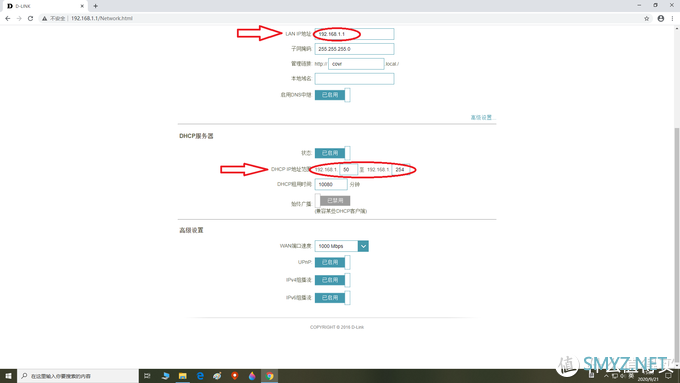Open the WAN port speed dropdown
This screenshot has height=383, width=680.
[x=342, y=246]
